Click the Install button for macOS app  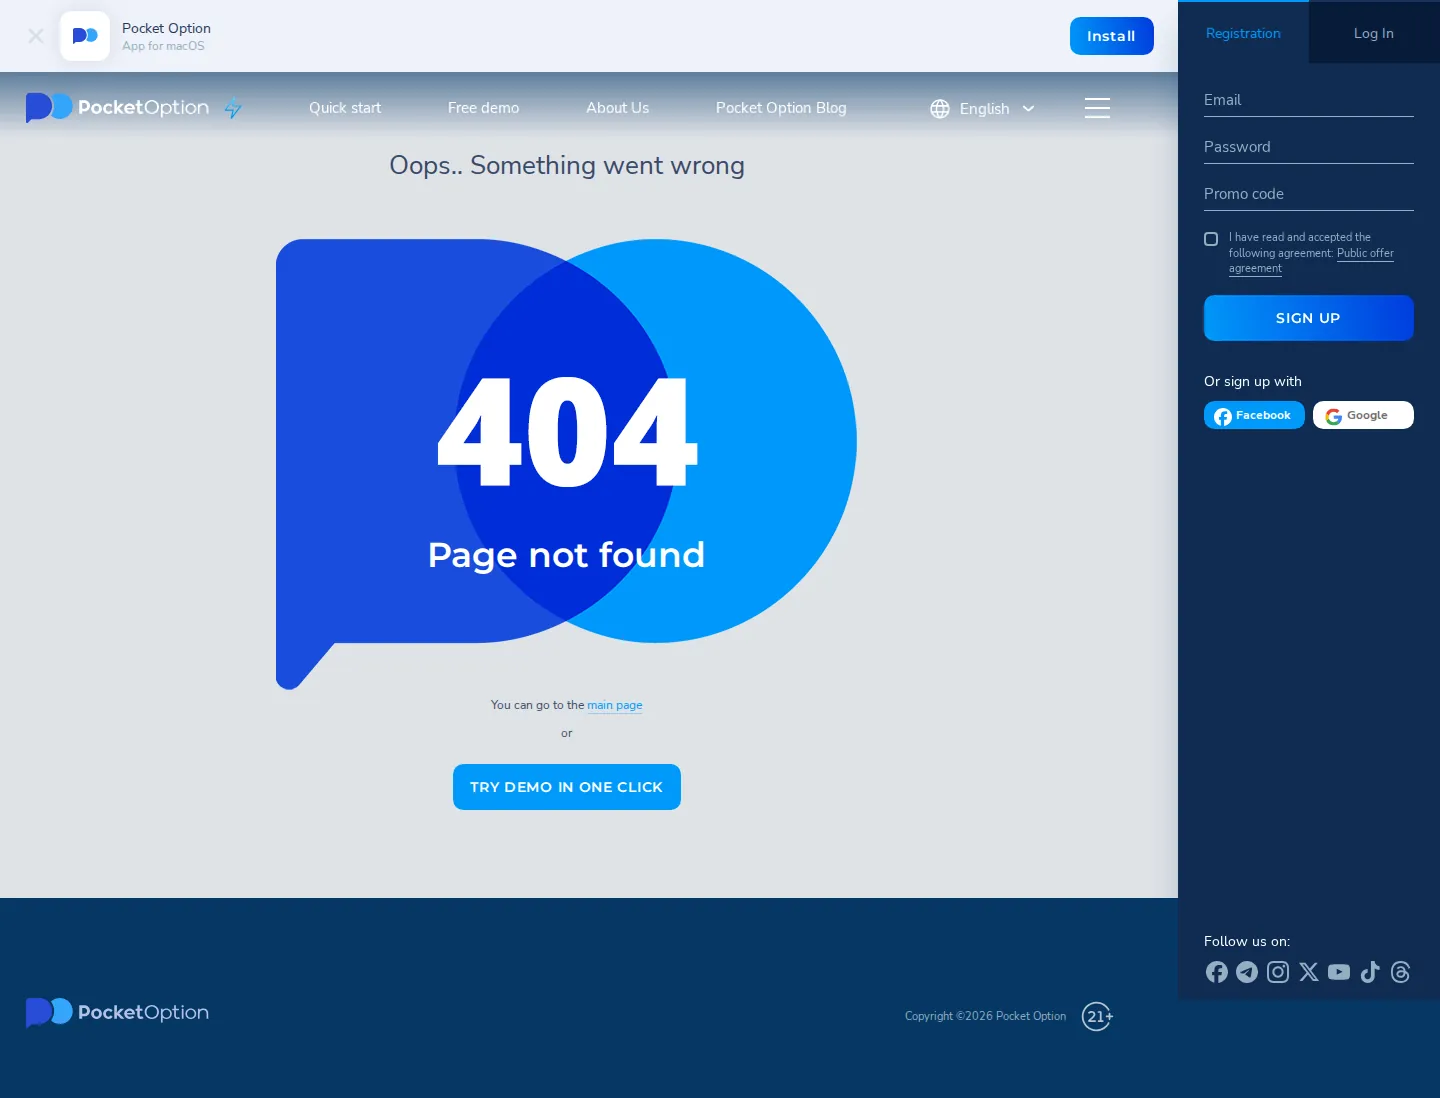pyautogui.click(x=1111, y=36)
